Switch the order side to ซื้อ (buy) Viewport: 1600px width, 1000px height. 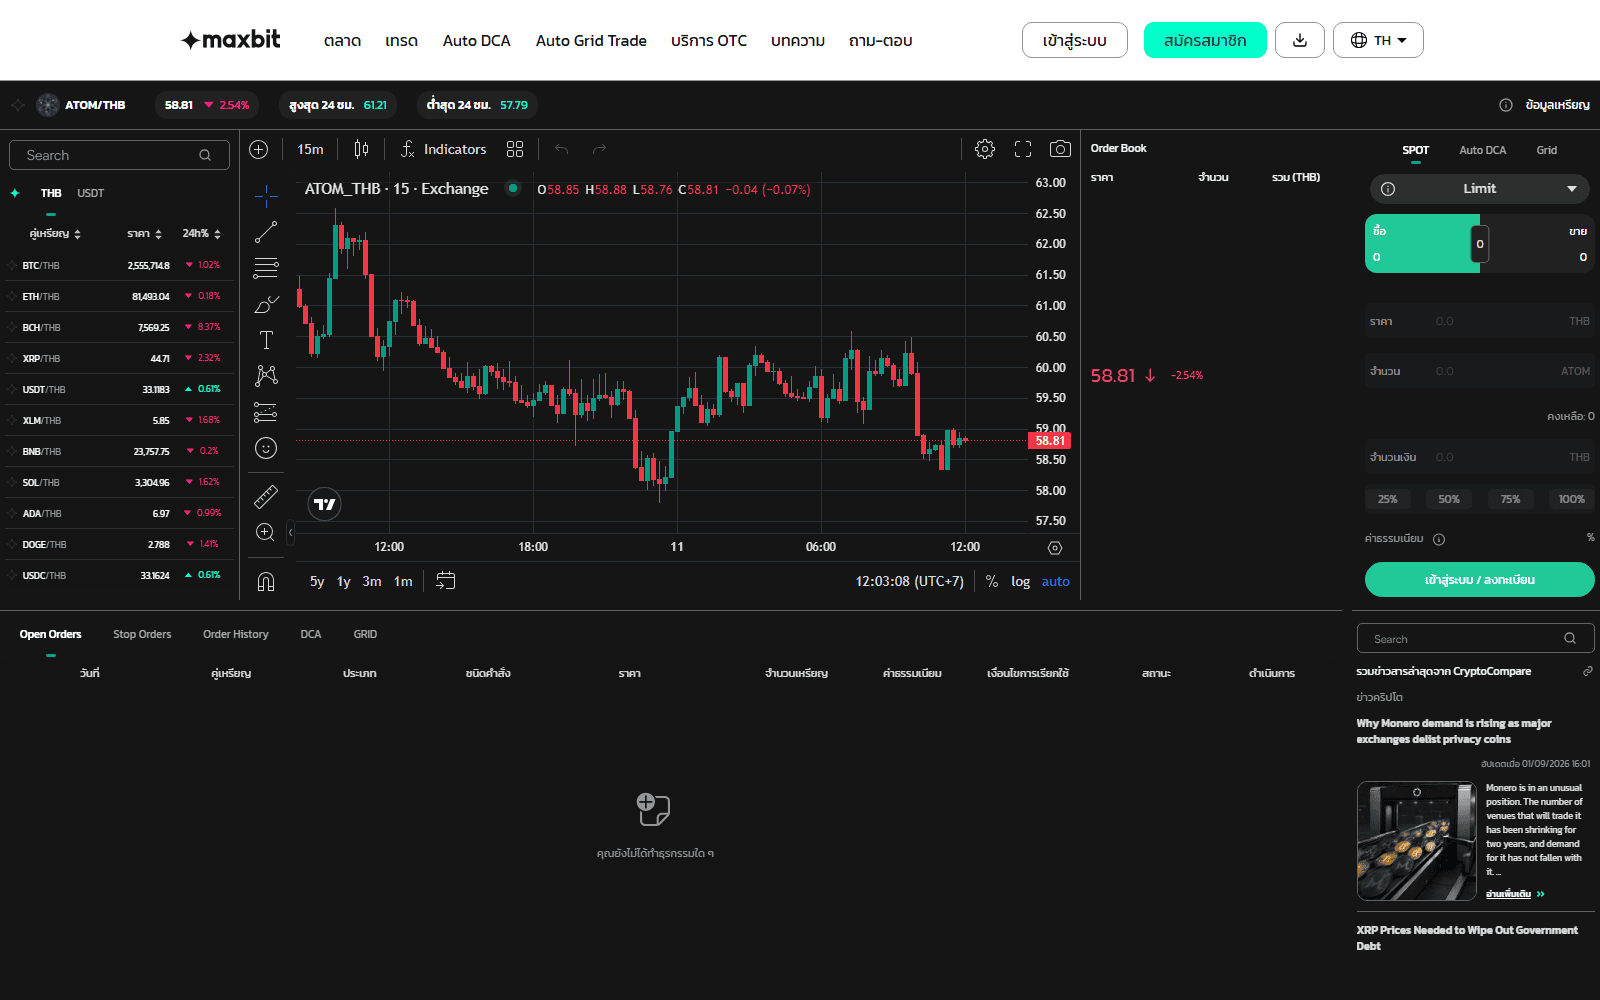[x=1420, y=244]
